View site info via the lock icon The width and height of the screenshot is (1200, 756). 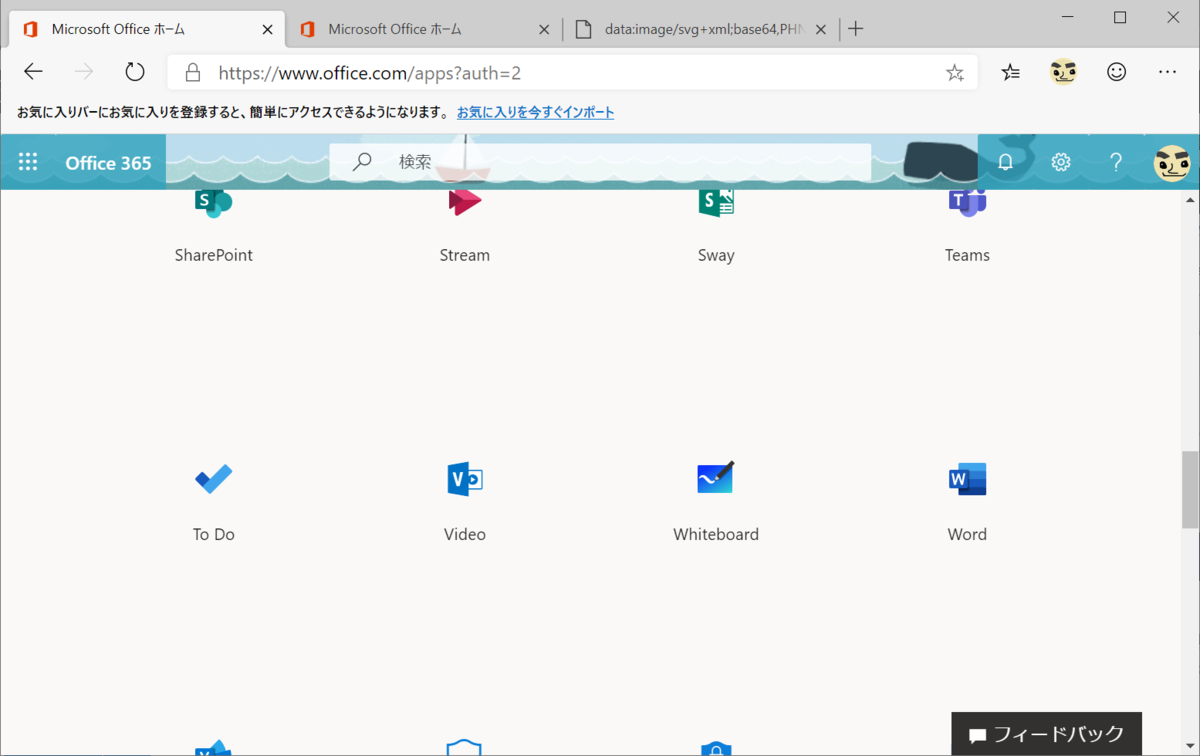[193, 73]
